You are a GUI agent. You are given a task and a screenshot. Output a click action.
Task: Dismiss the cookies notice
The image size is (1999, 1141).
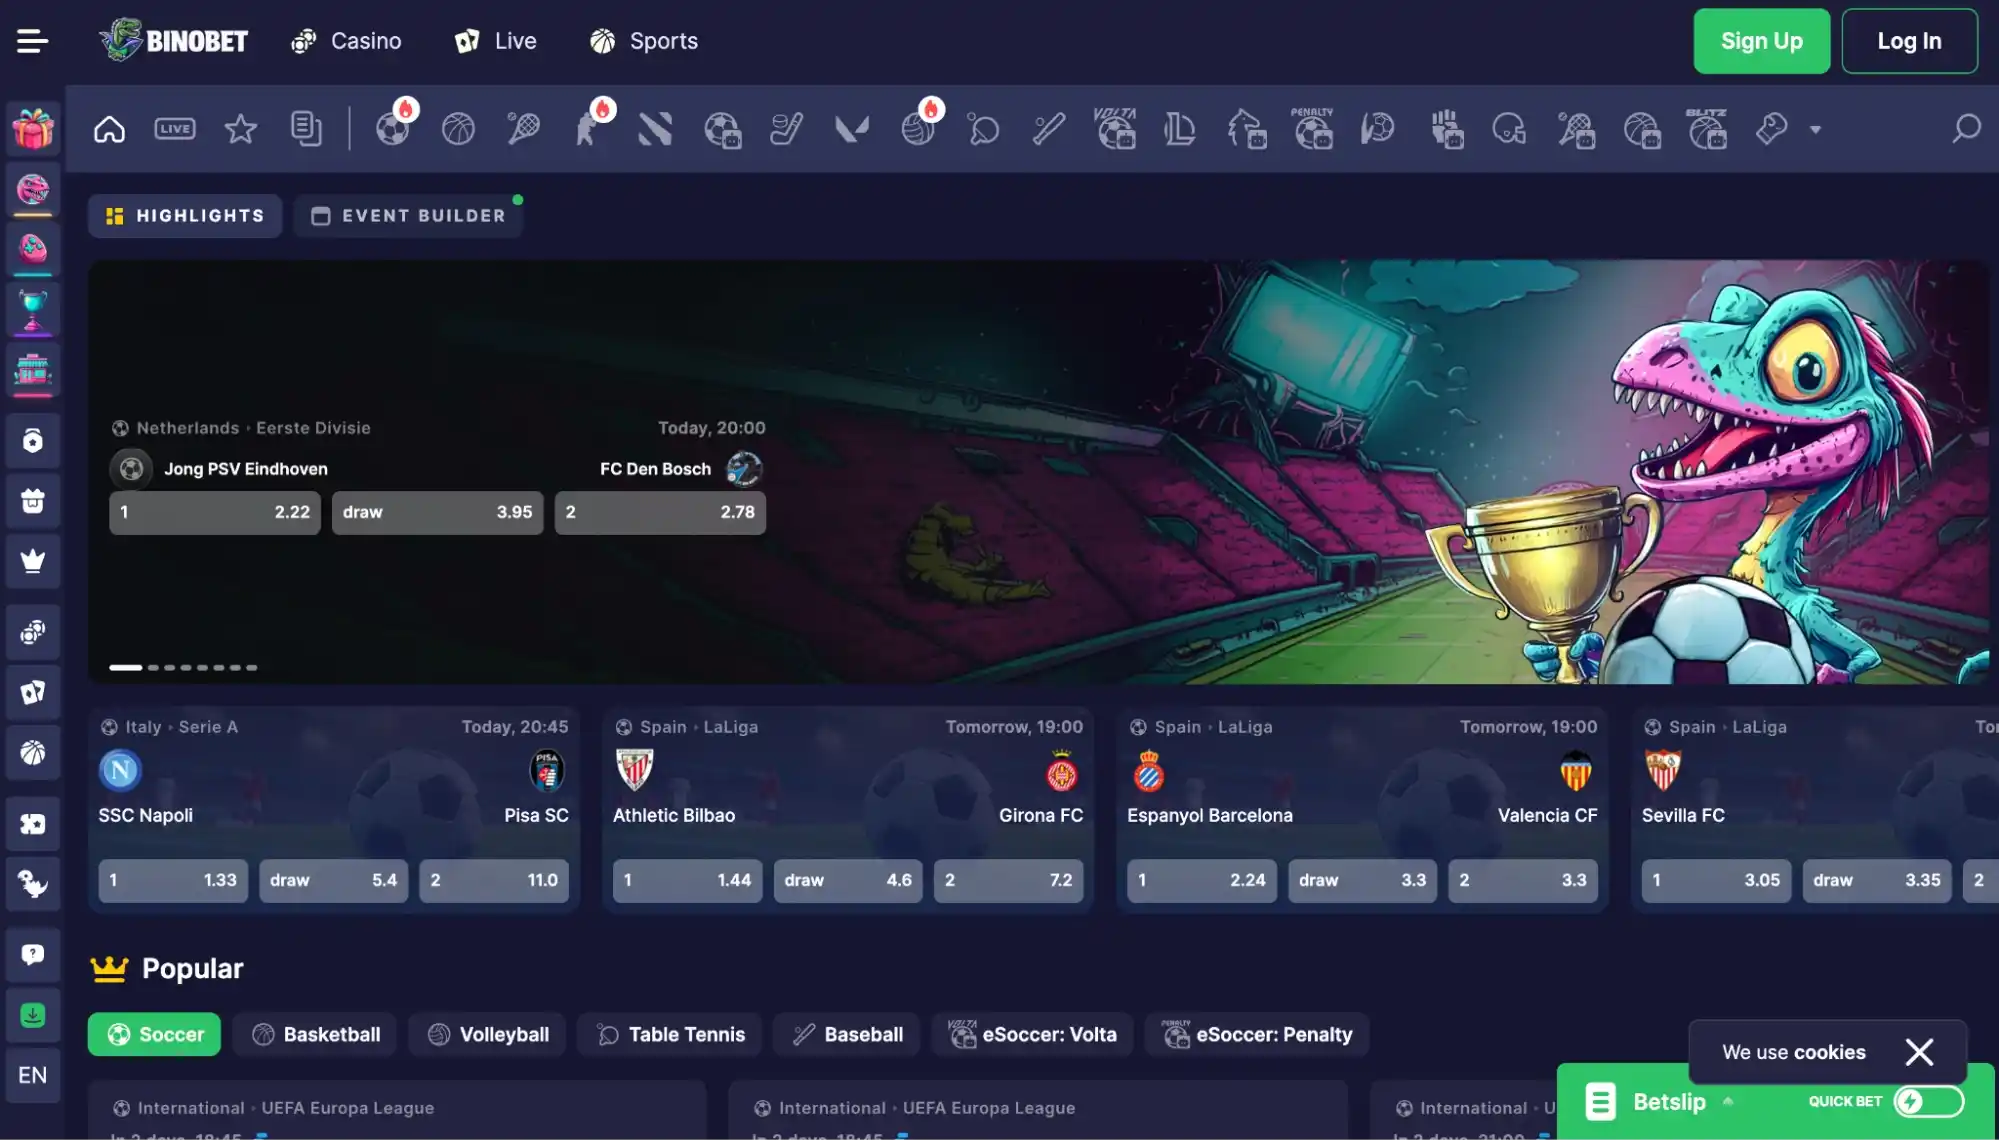(x=1918, y=1051)
